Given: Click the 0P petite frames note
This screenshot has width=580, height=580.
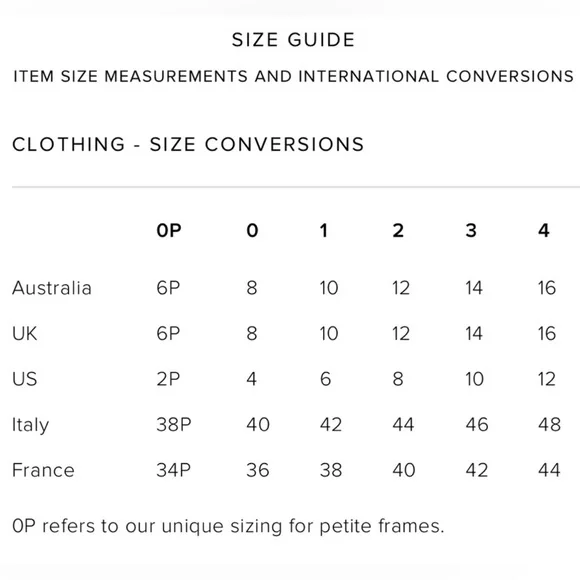Looking at the screenshot, I should (228, 526).
